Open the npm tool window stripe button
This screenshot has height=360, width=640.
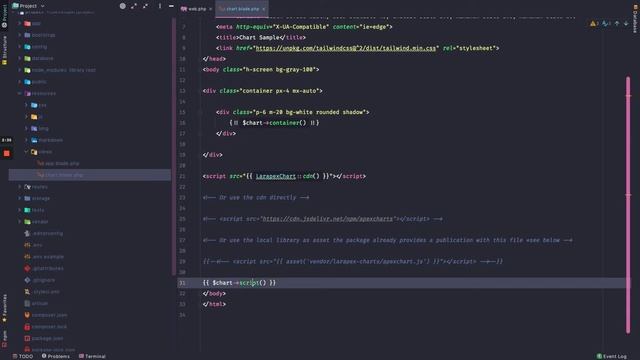4,339
